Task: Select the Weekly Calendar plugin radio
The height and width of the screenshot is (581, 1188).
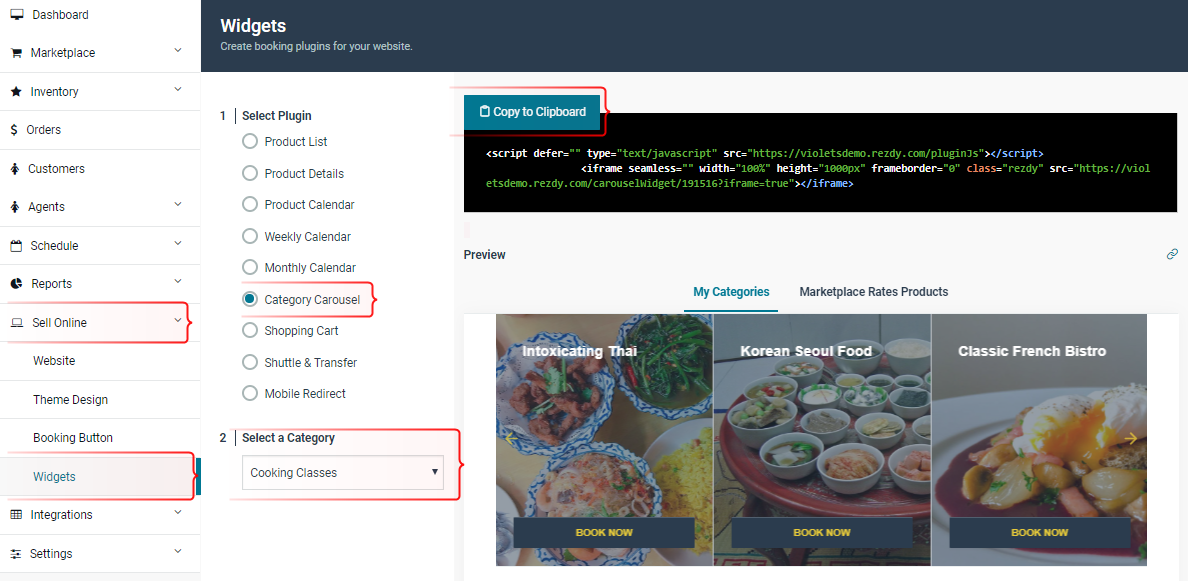Action: (250, 236)
